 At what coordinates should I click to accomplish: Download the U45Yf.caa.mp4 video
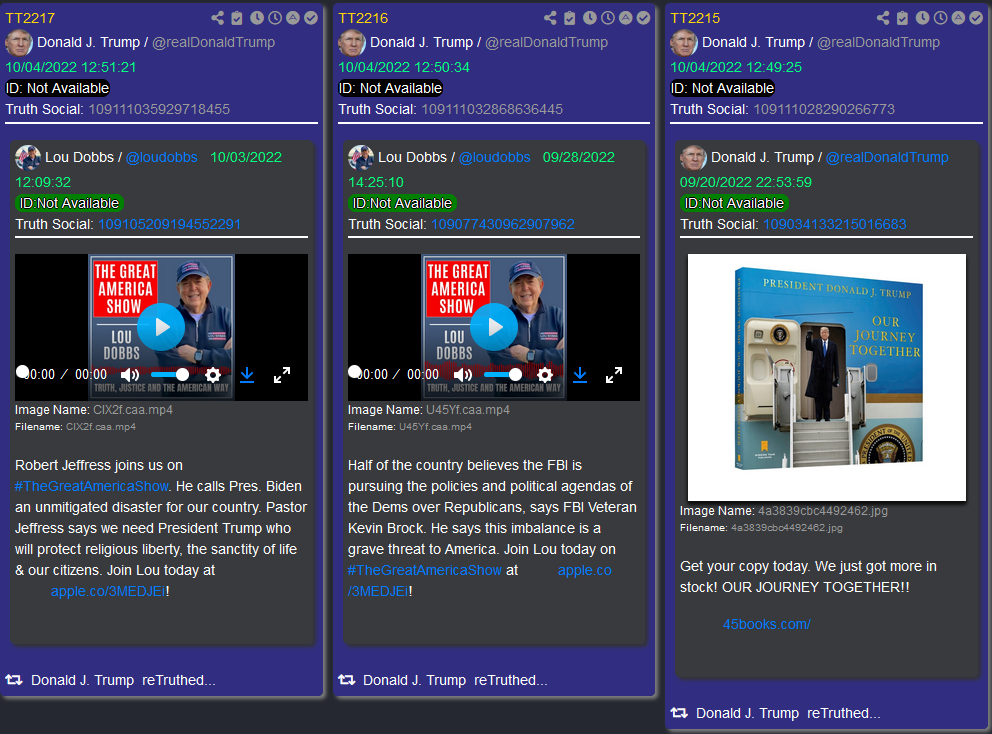pos(580,375)
